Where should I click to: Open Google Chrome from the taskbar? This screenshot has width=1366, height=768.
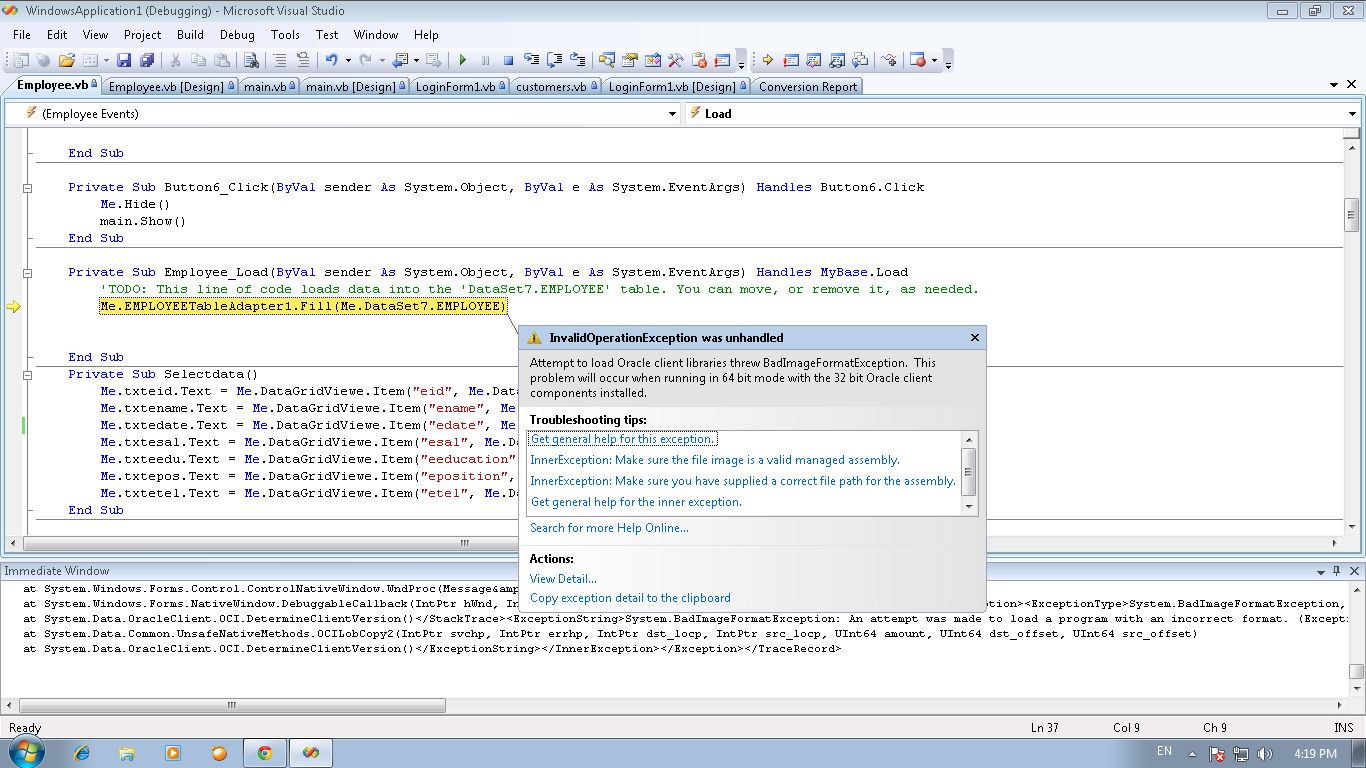pyautogui.click(x=264, y=753)
